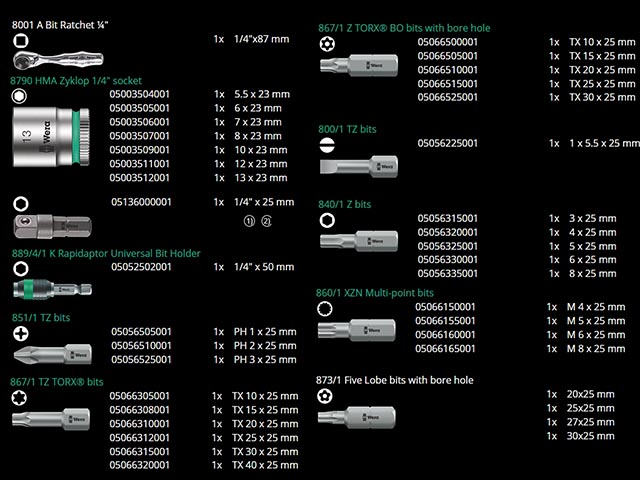Image resolution: width=640 pixels, height=480 pixels.
Task: Click the hexagon socket profile icon
Action: [x=19, y=96]
